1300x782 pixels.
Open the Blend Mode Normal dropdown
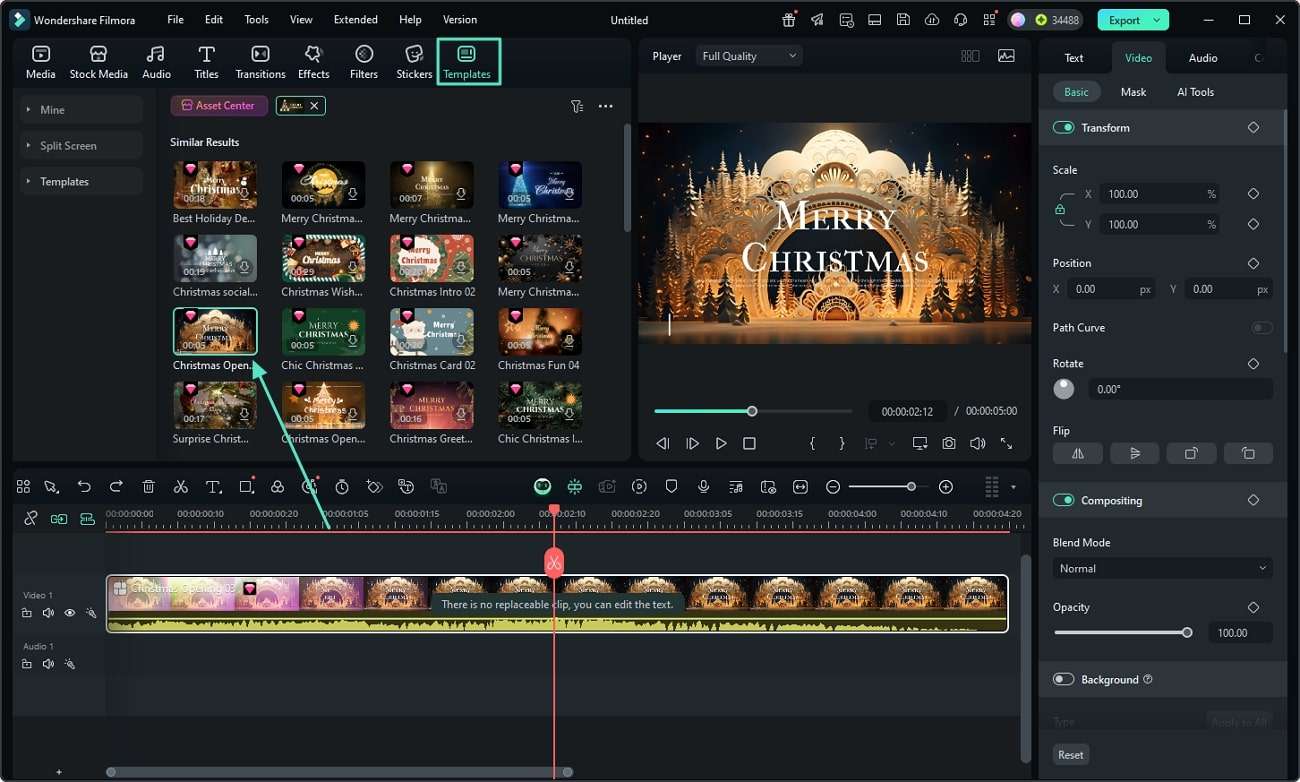point(1162,568)
